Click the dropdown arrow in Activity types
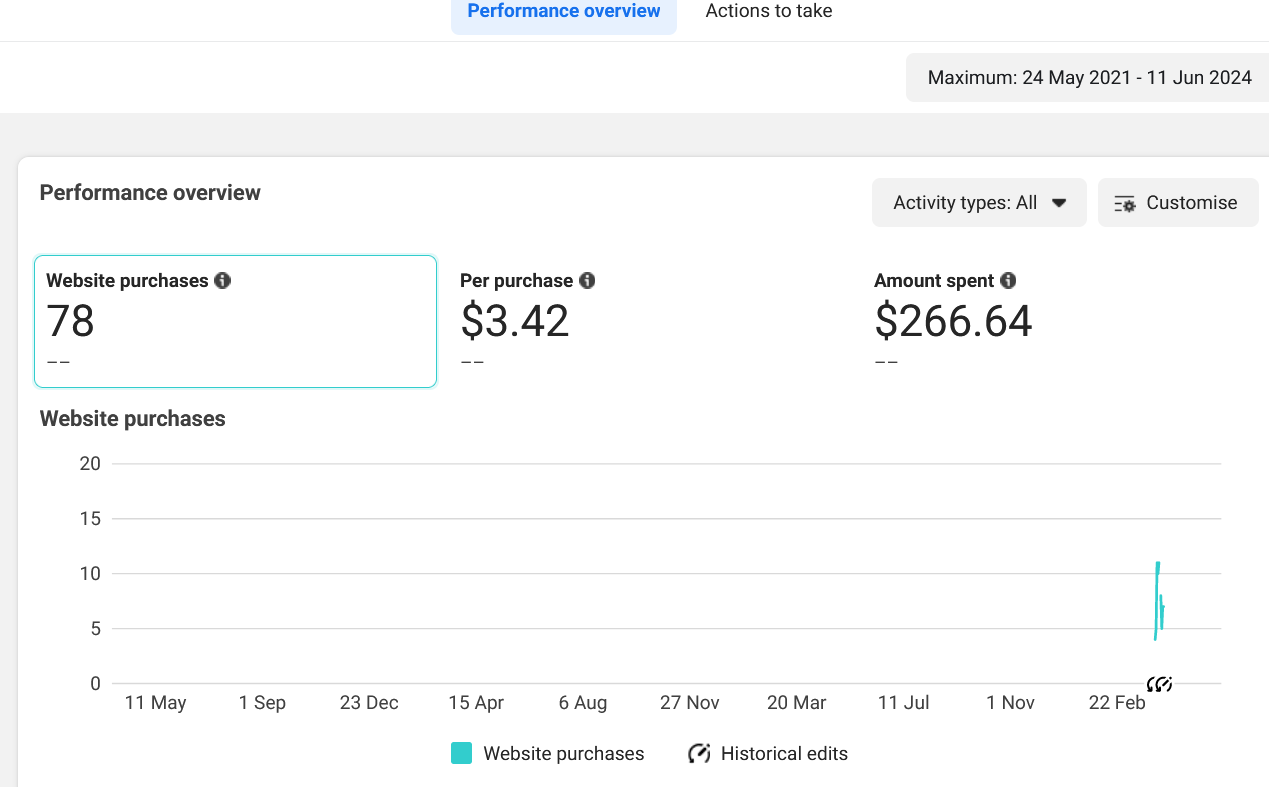 tap(1060, 203)
